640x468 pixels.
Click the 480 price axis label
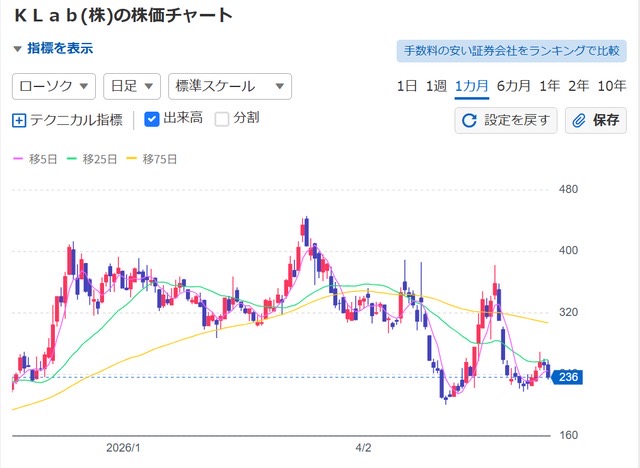[568, 189]
